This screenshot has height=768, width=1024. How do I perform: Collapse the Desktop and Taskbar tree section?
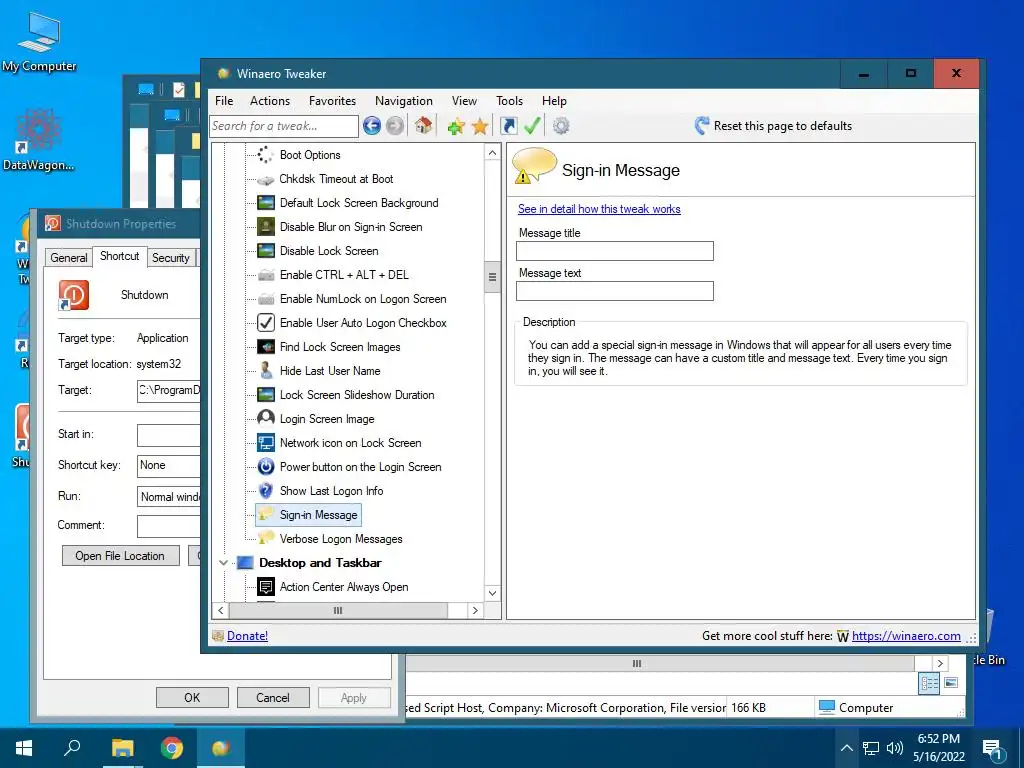pos(223,562)
